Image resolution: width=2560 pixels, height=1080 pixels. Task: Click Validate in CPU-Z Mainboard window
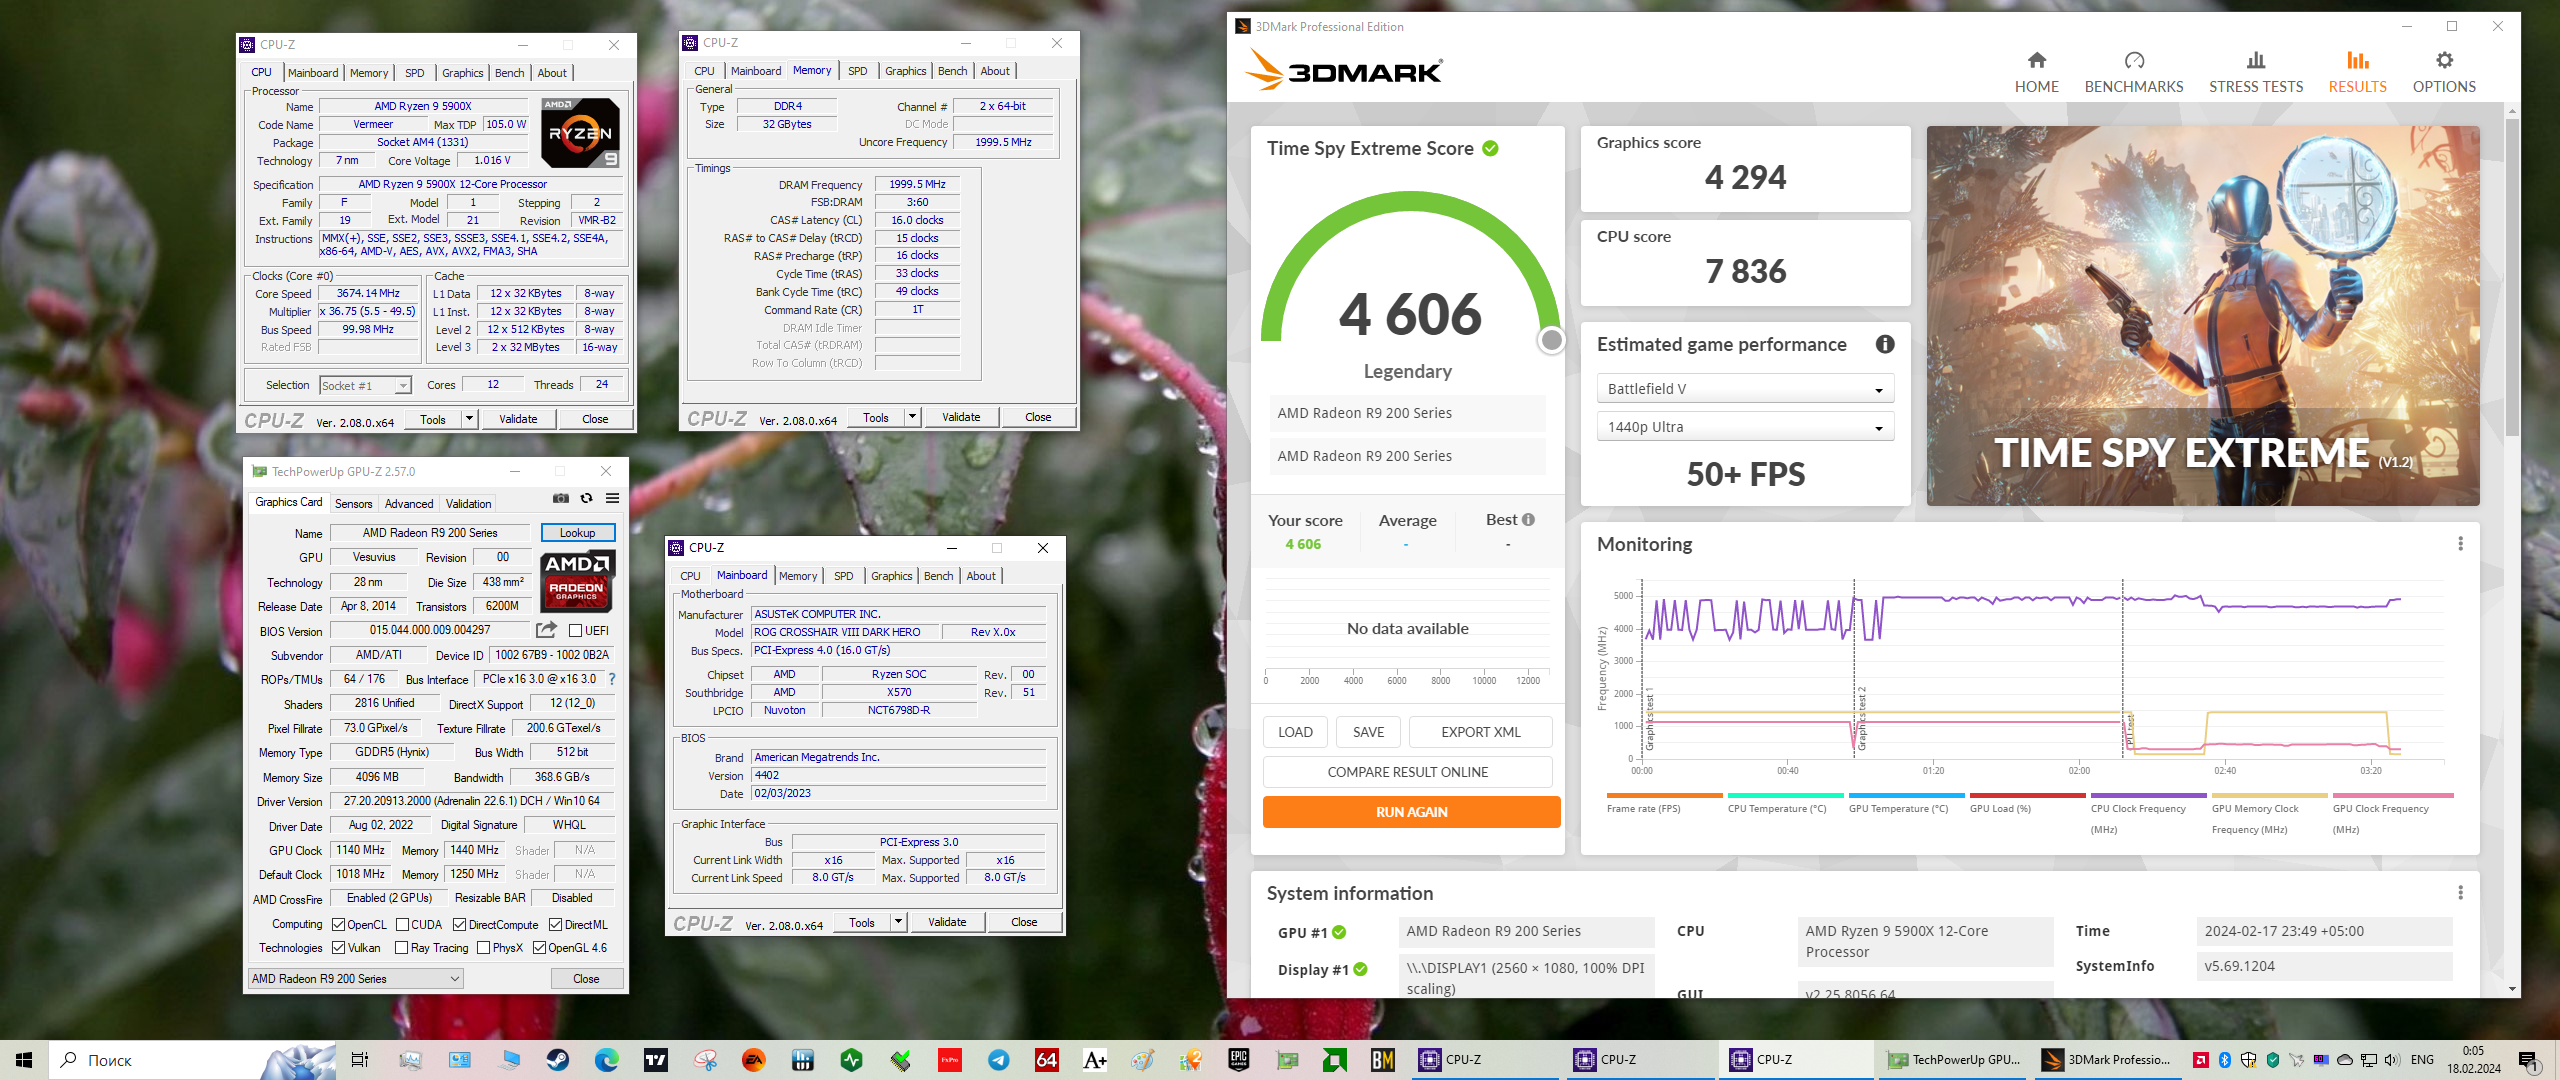tap(947, 922)
